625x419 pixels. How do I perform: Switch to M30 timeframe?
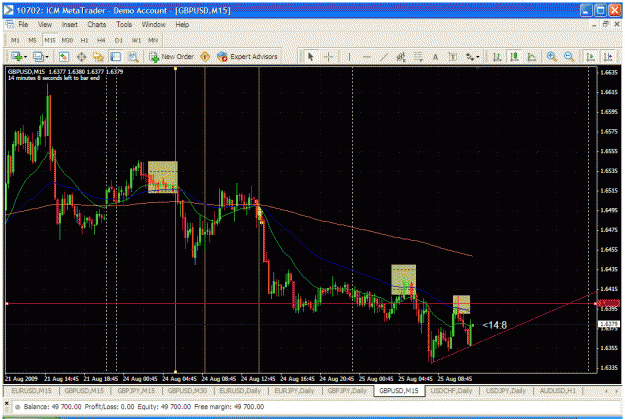[x=67, y=40]
